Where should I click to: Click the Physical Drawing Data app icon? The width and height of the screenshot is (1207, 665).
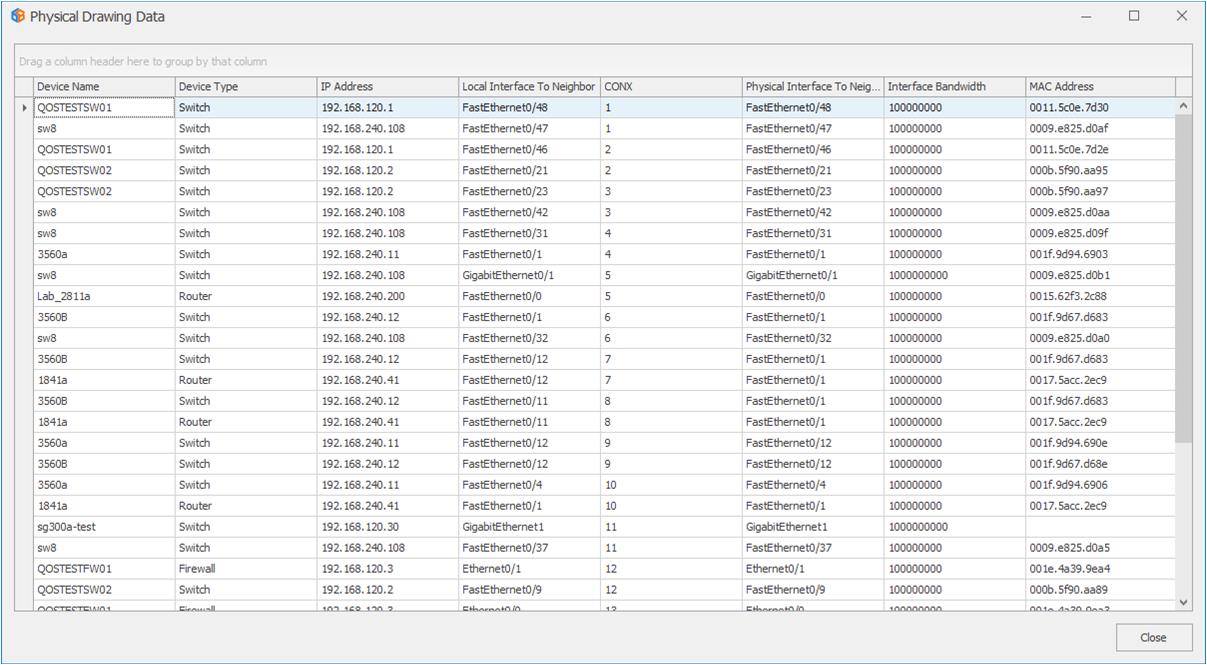pos(17,16)
